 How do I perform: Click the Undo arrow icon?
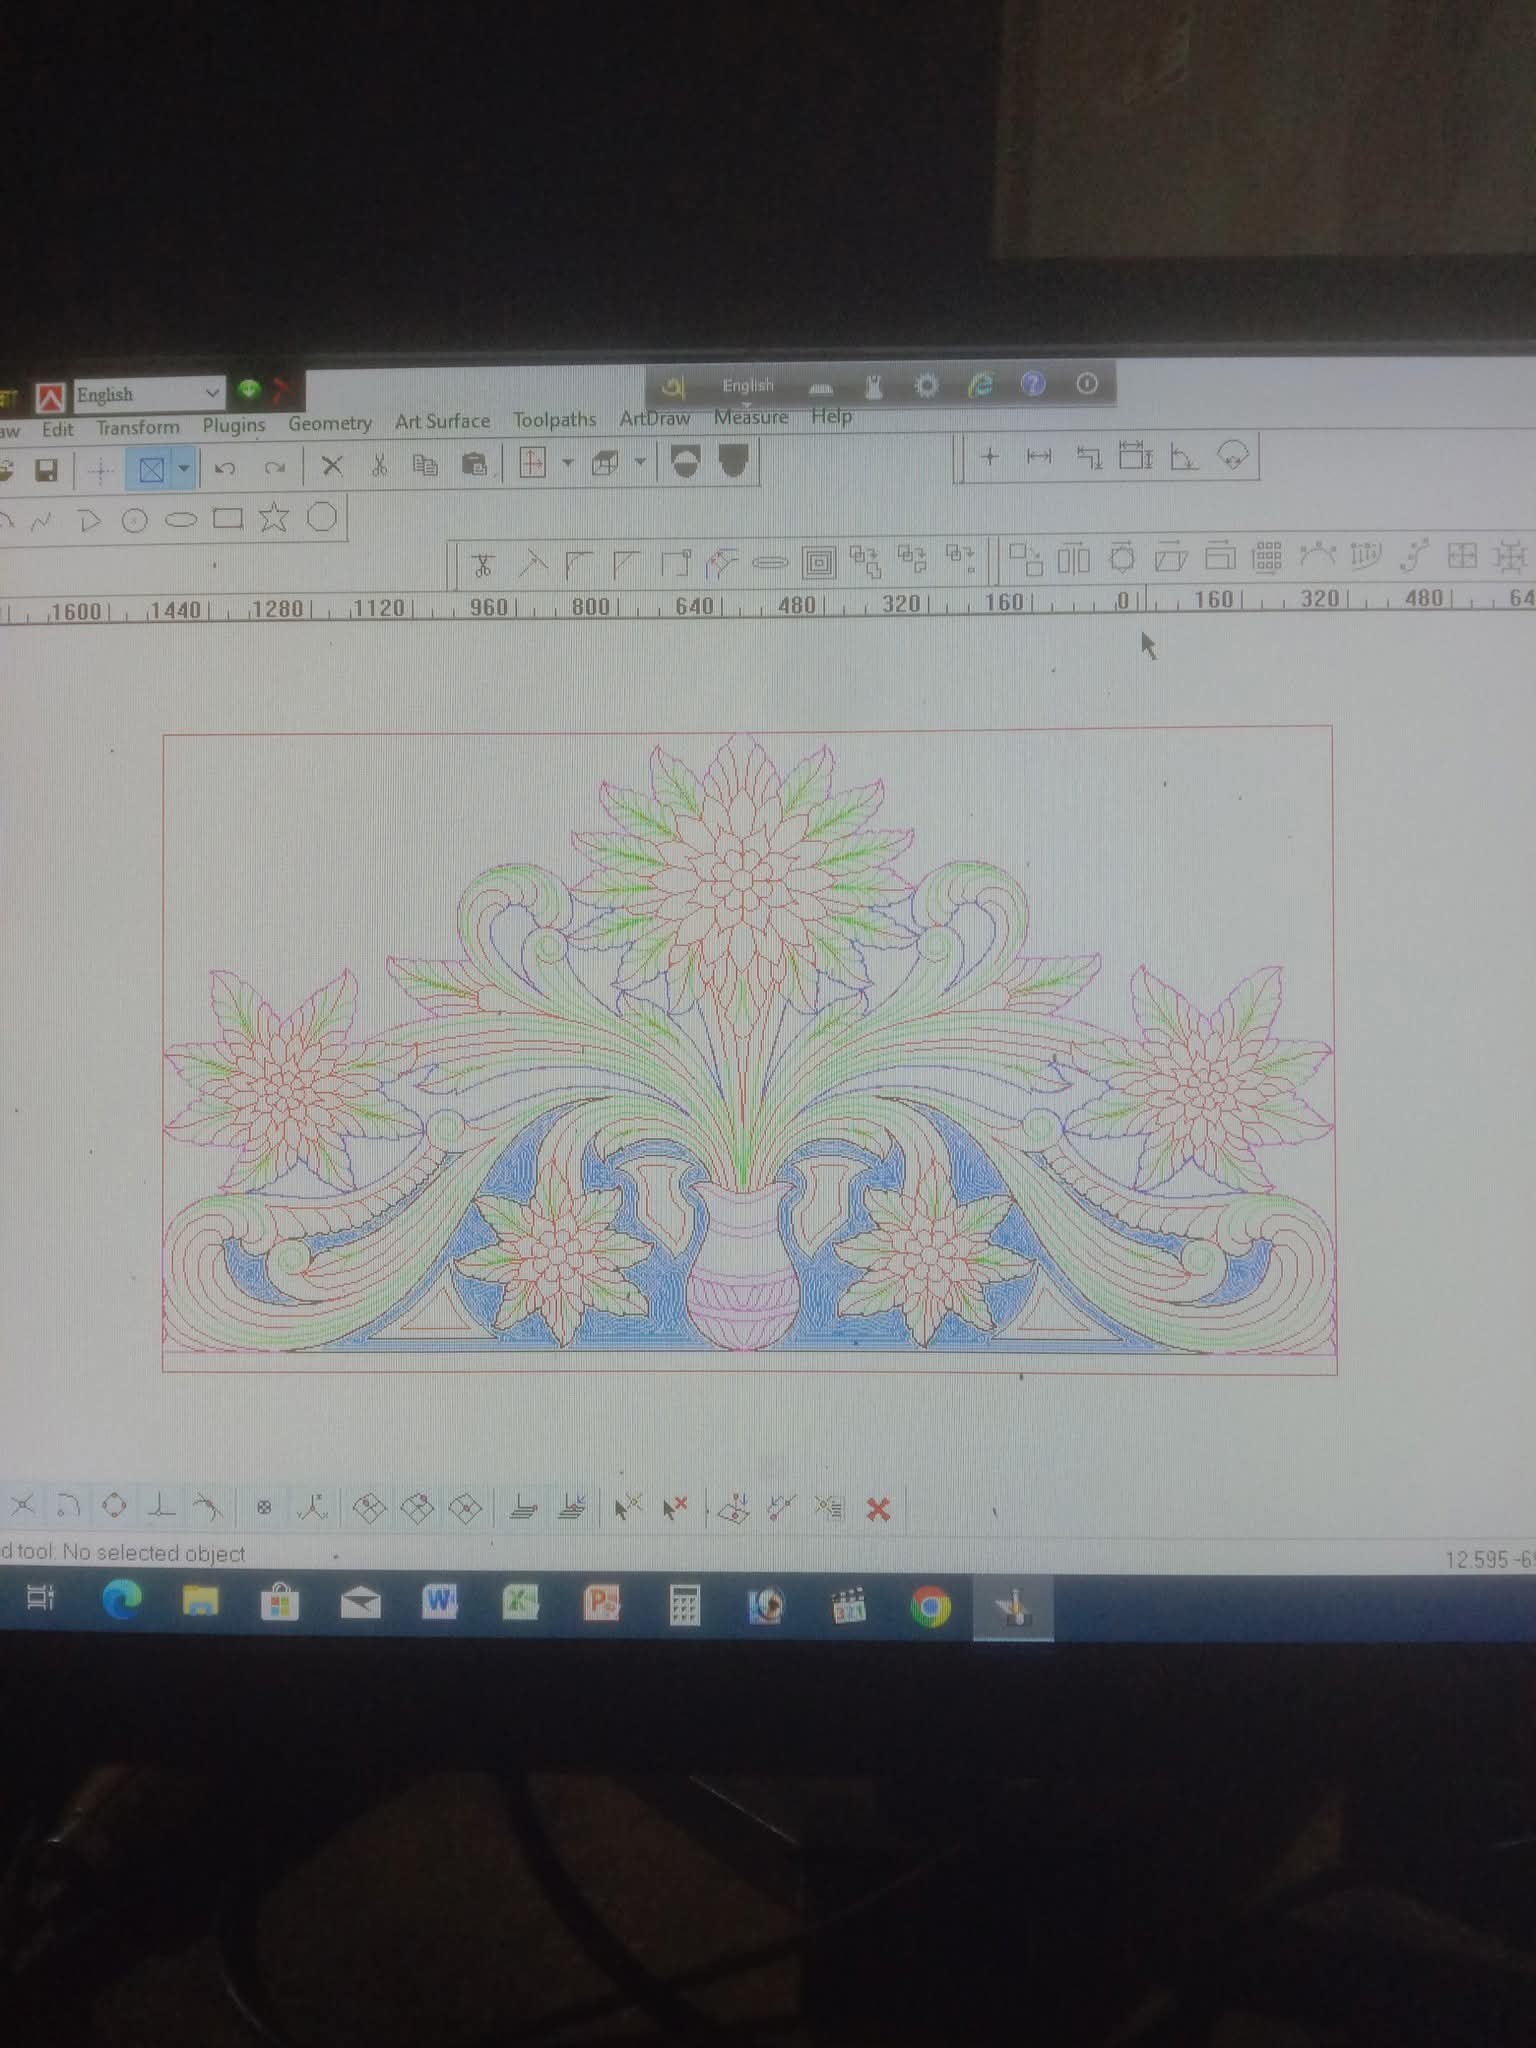225,467
